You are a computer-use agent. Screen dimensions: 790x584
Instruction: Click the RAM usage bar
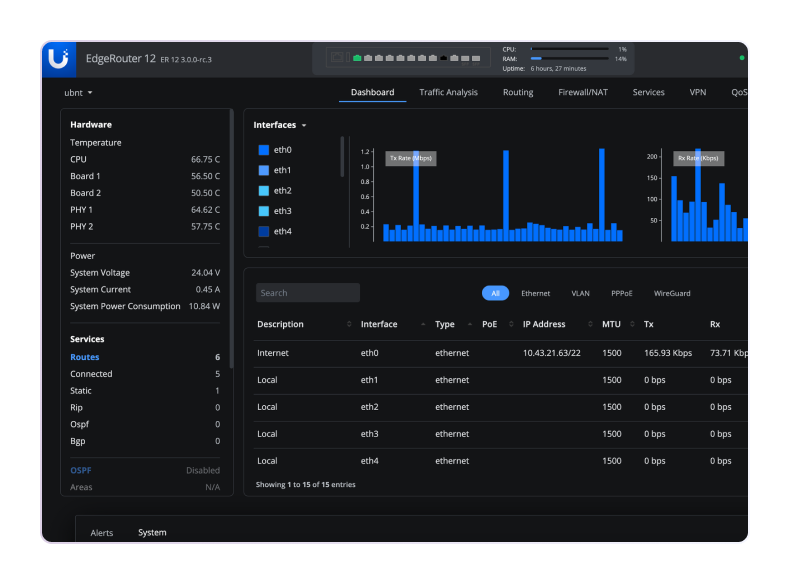pyautogui.click(x=569, y=59)
